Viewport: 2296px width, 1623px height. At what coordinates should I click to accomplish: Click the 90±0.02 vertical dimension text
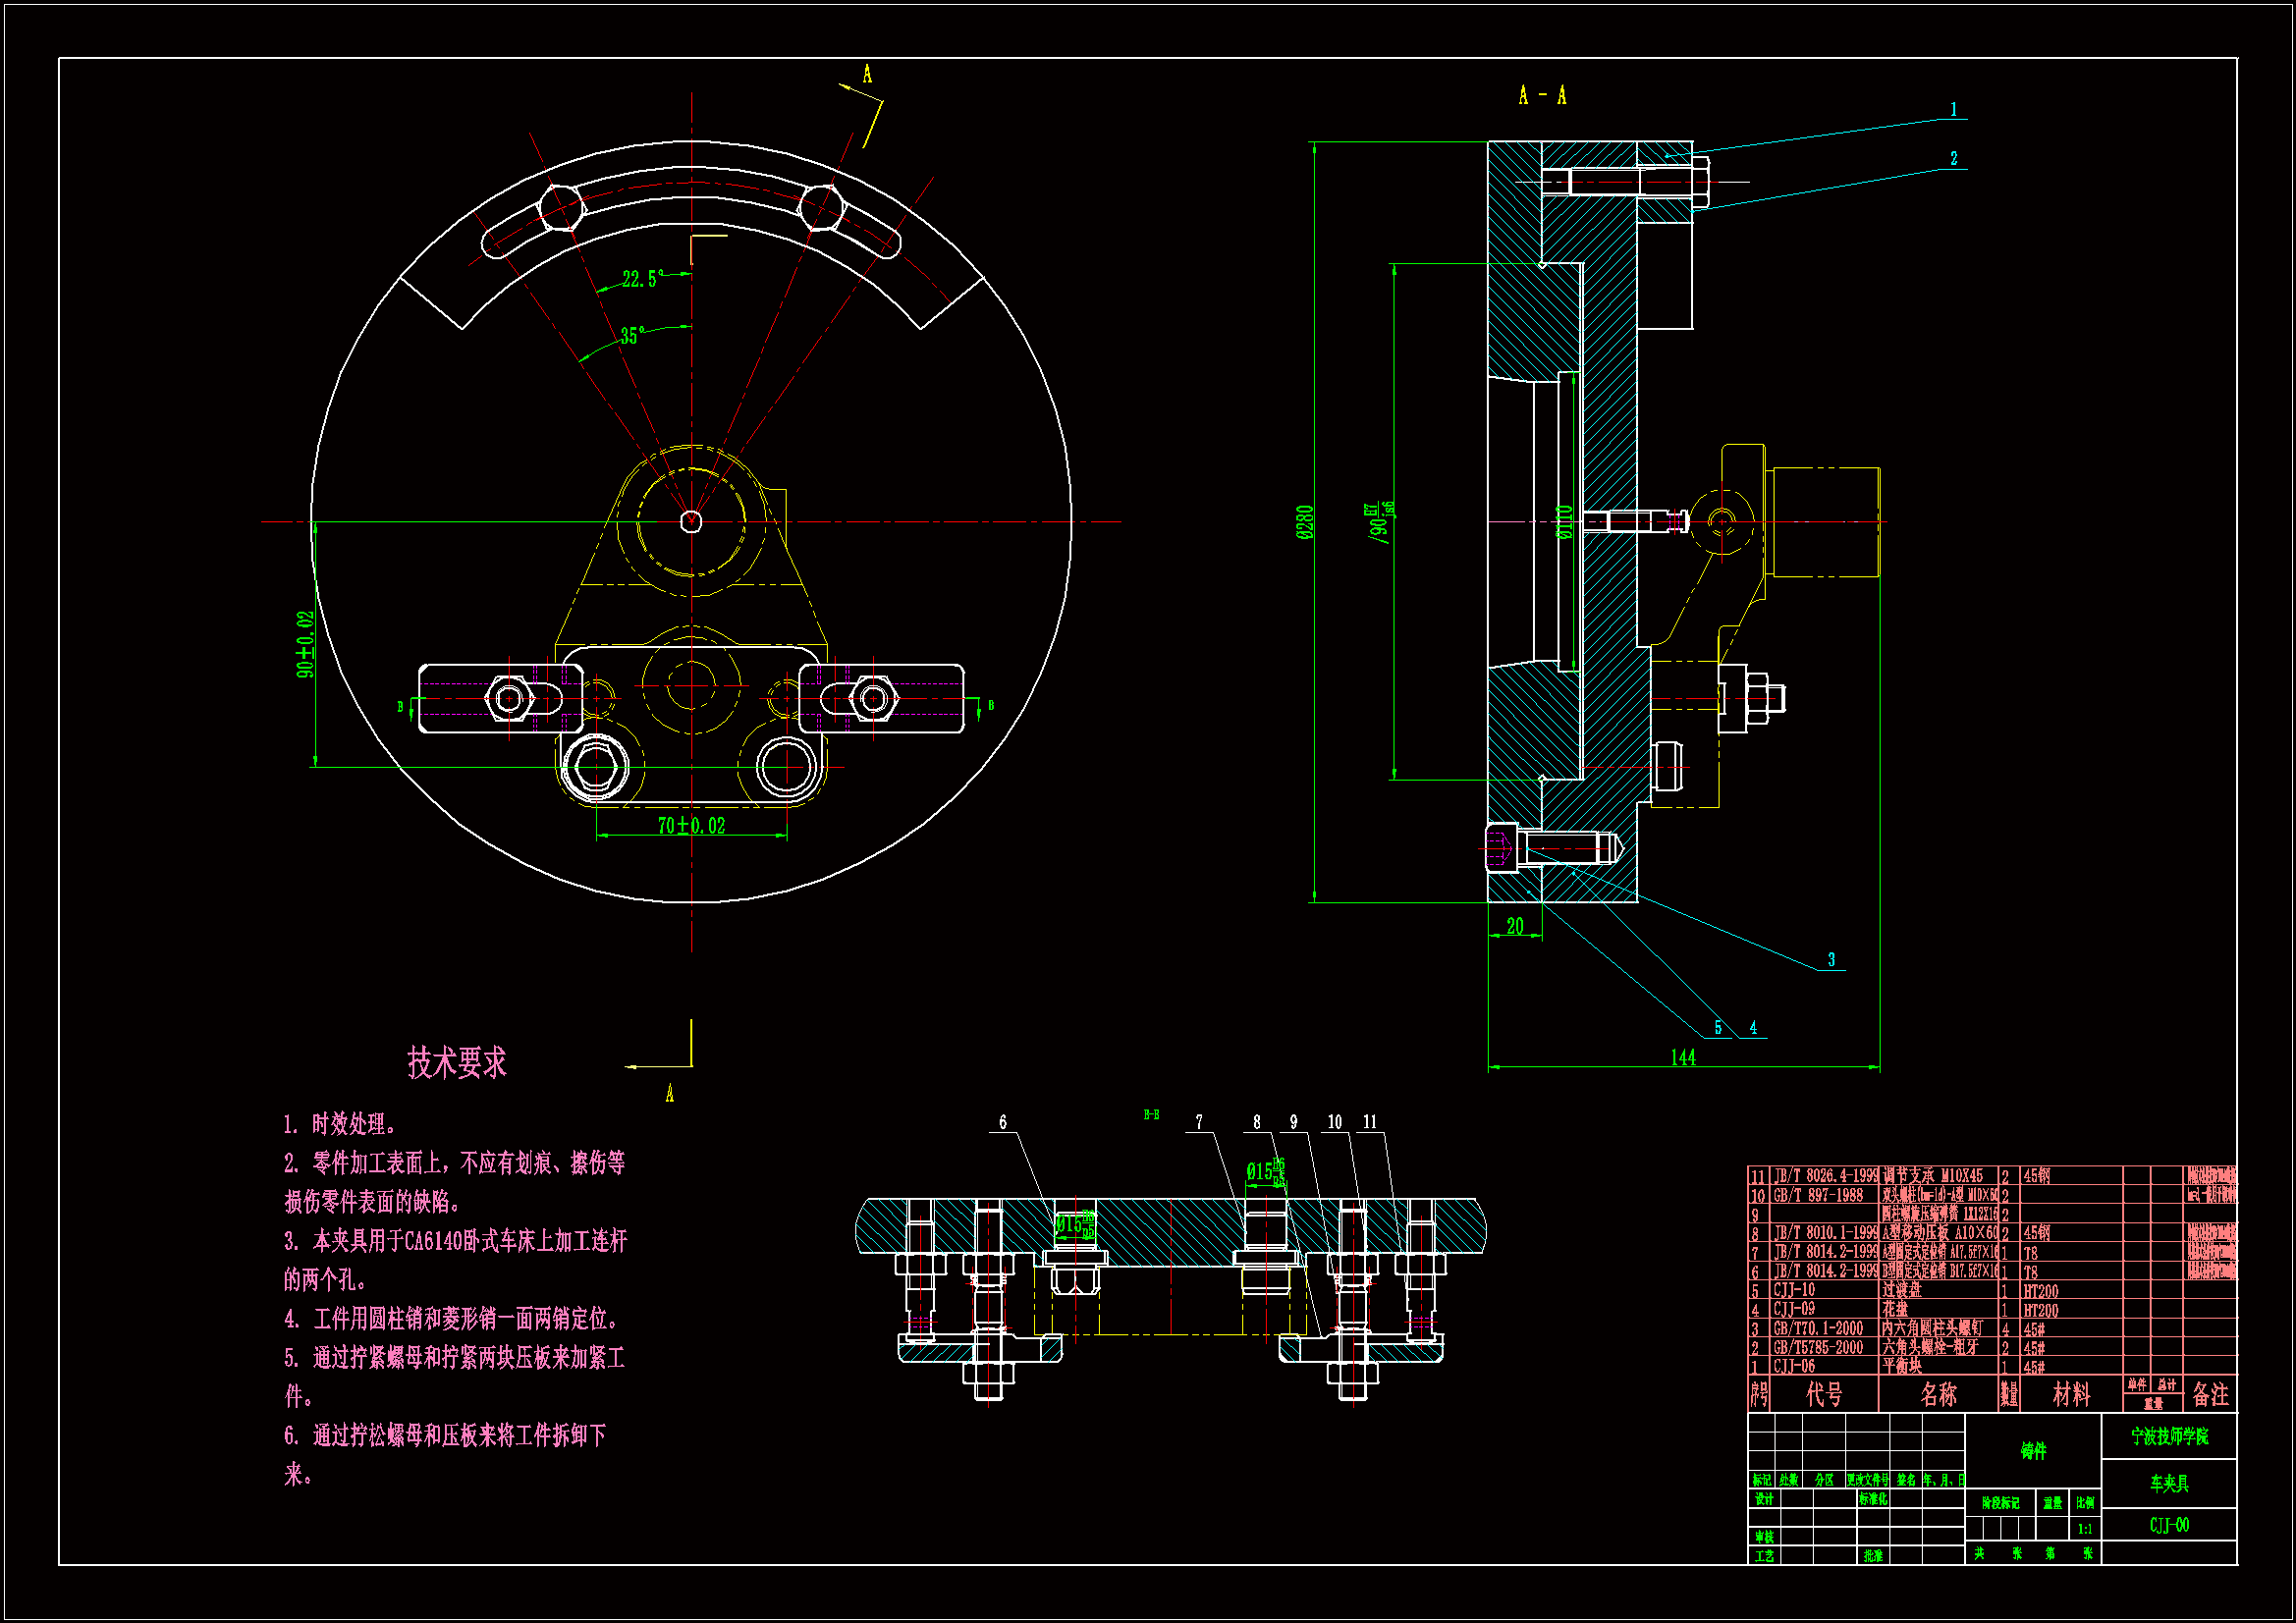305,645
